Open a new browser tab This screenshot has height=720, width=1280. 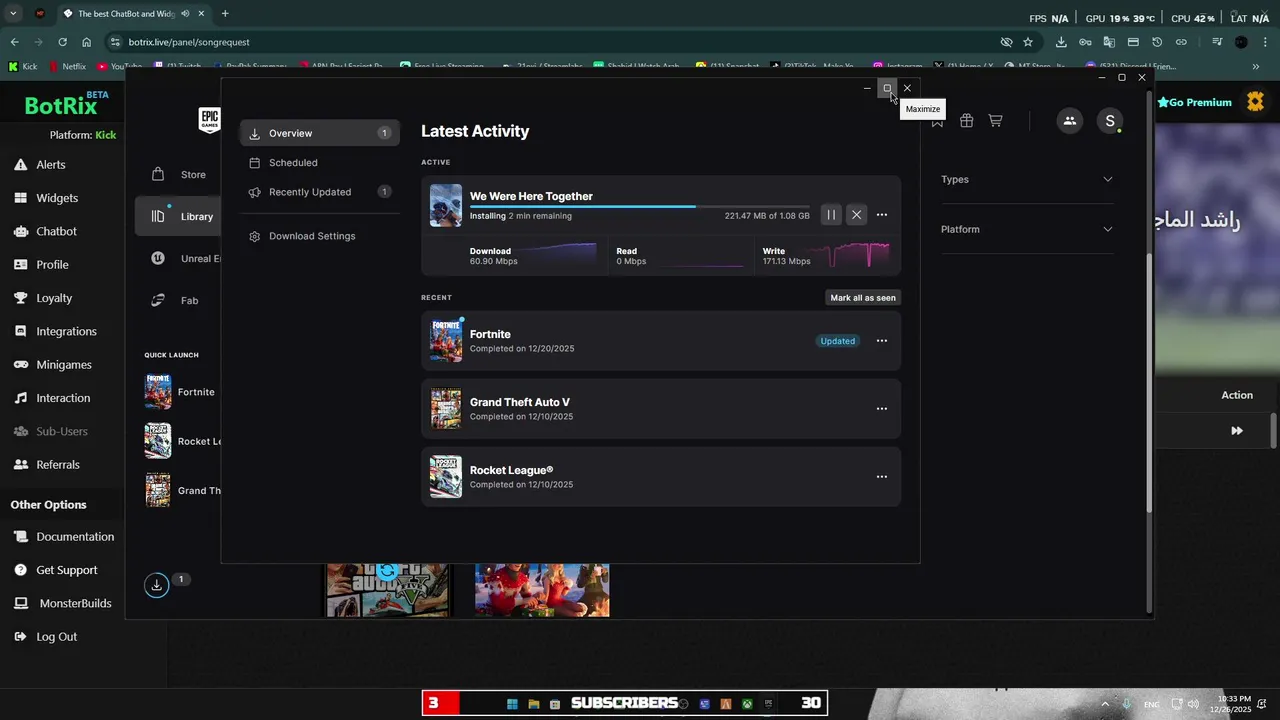point(225,14)
